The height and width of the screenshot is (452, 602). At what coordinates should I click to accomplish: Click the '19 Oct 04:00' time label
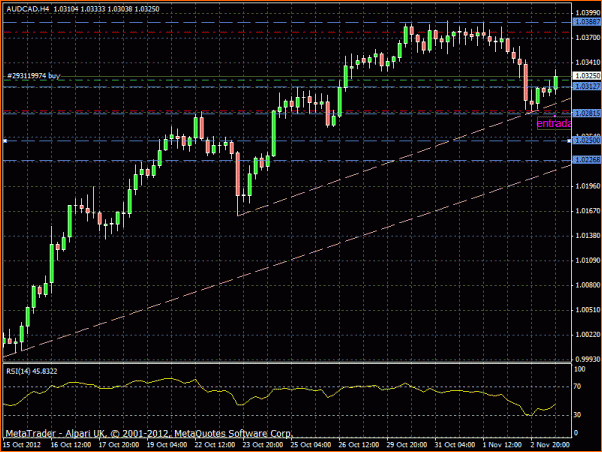click(x=167, y=445)
